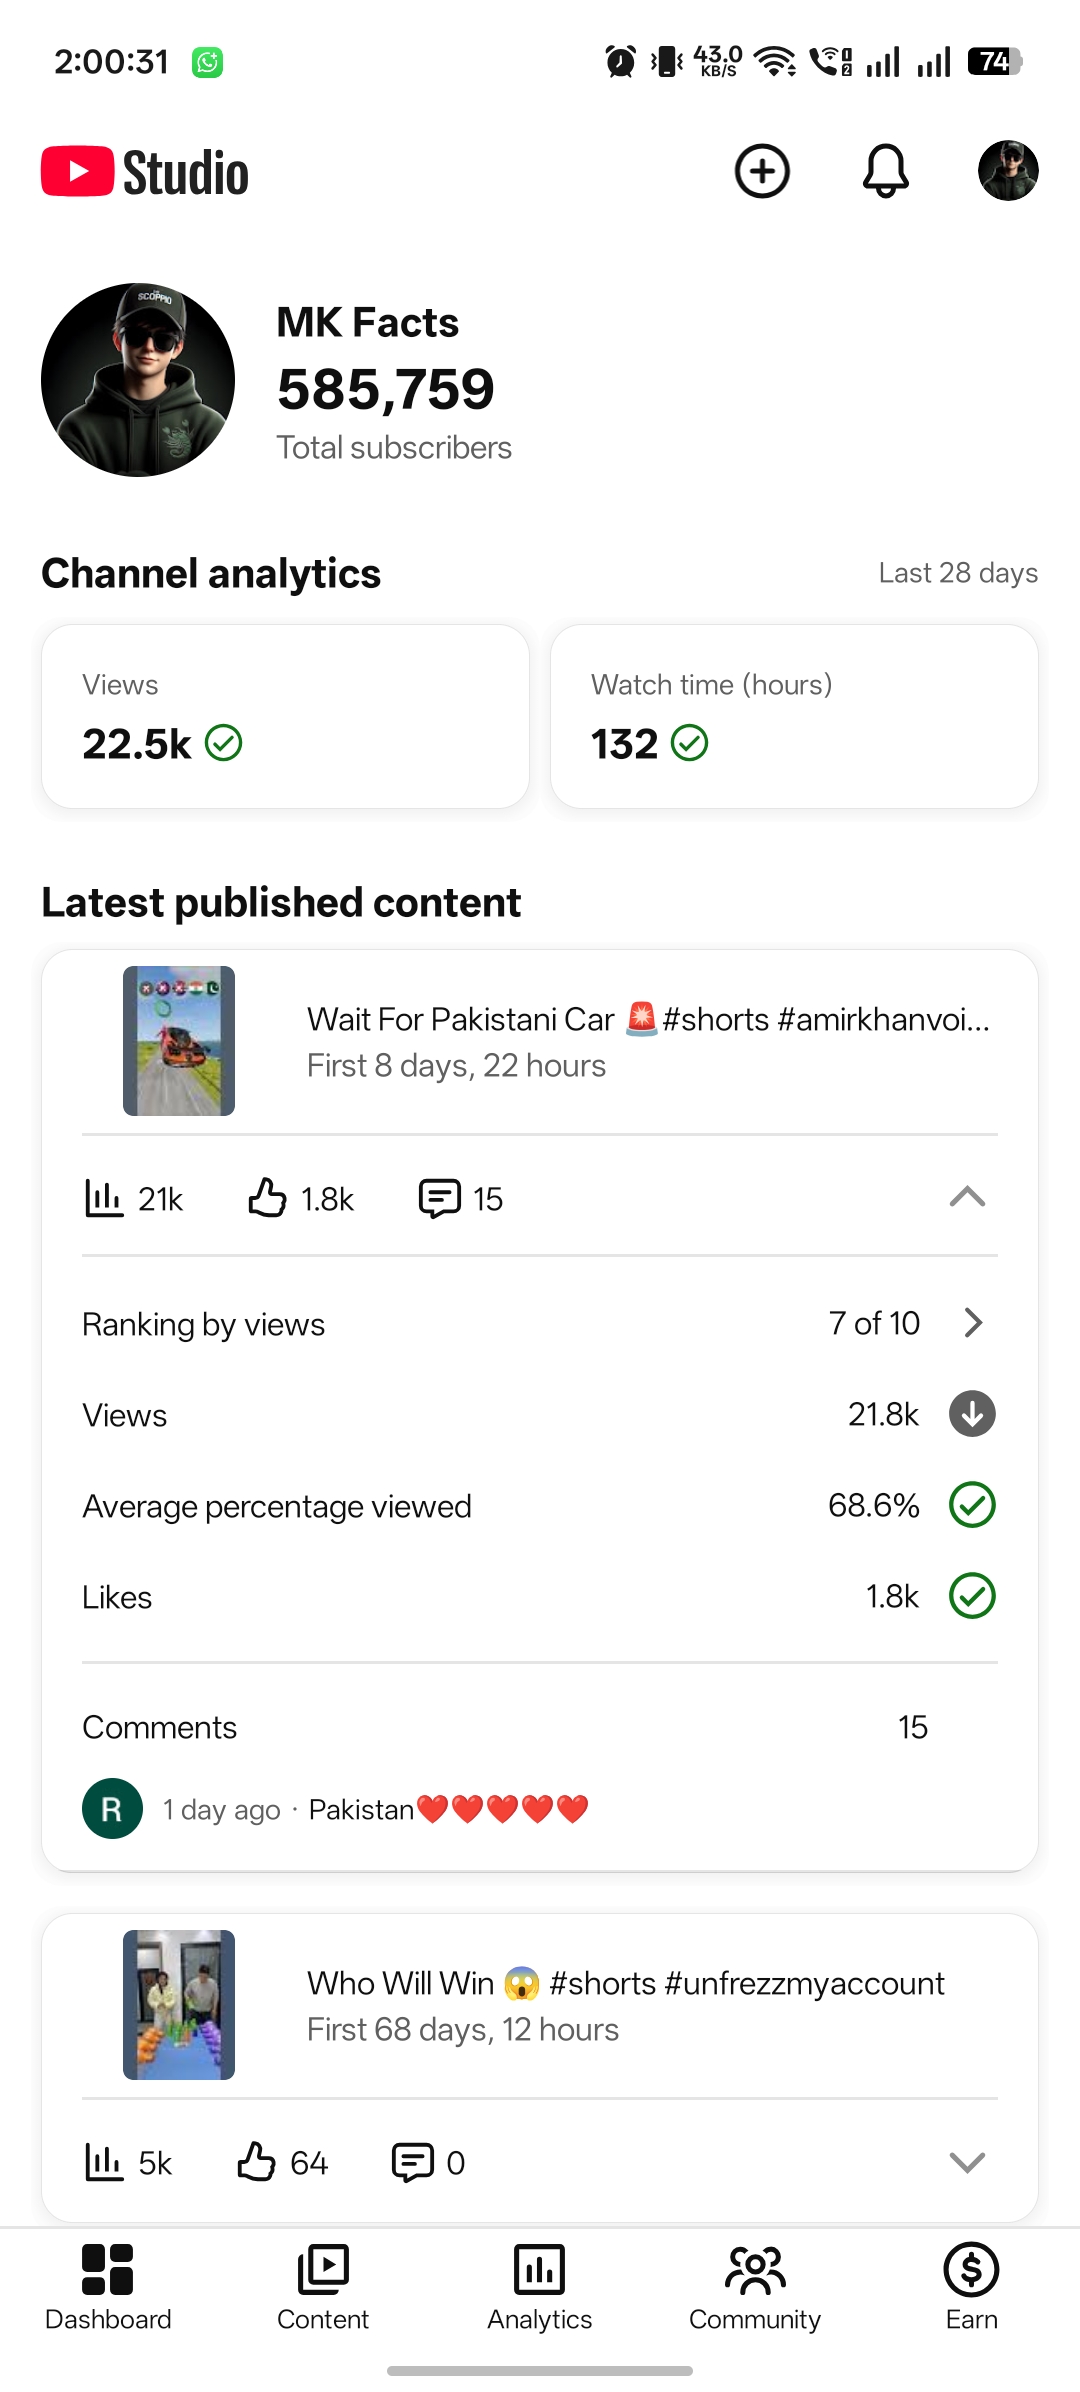Viewport: 1080px width, 2392px height.
Task: Tap the grey down-arrow views indicator
Action: [972, 1414]
